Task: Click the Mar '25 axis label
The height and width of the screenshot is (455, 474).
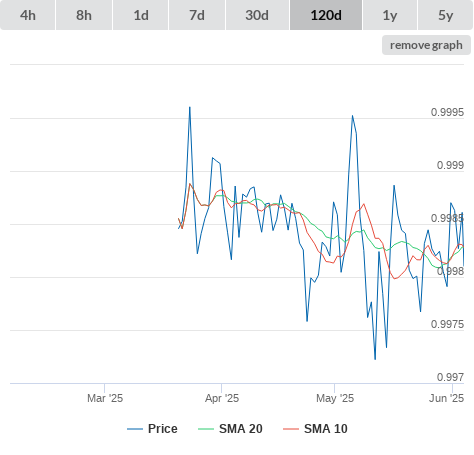Action: 105,398
